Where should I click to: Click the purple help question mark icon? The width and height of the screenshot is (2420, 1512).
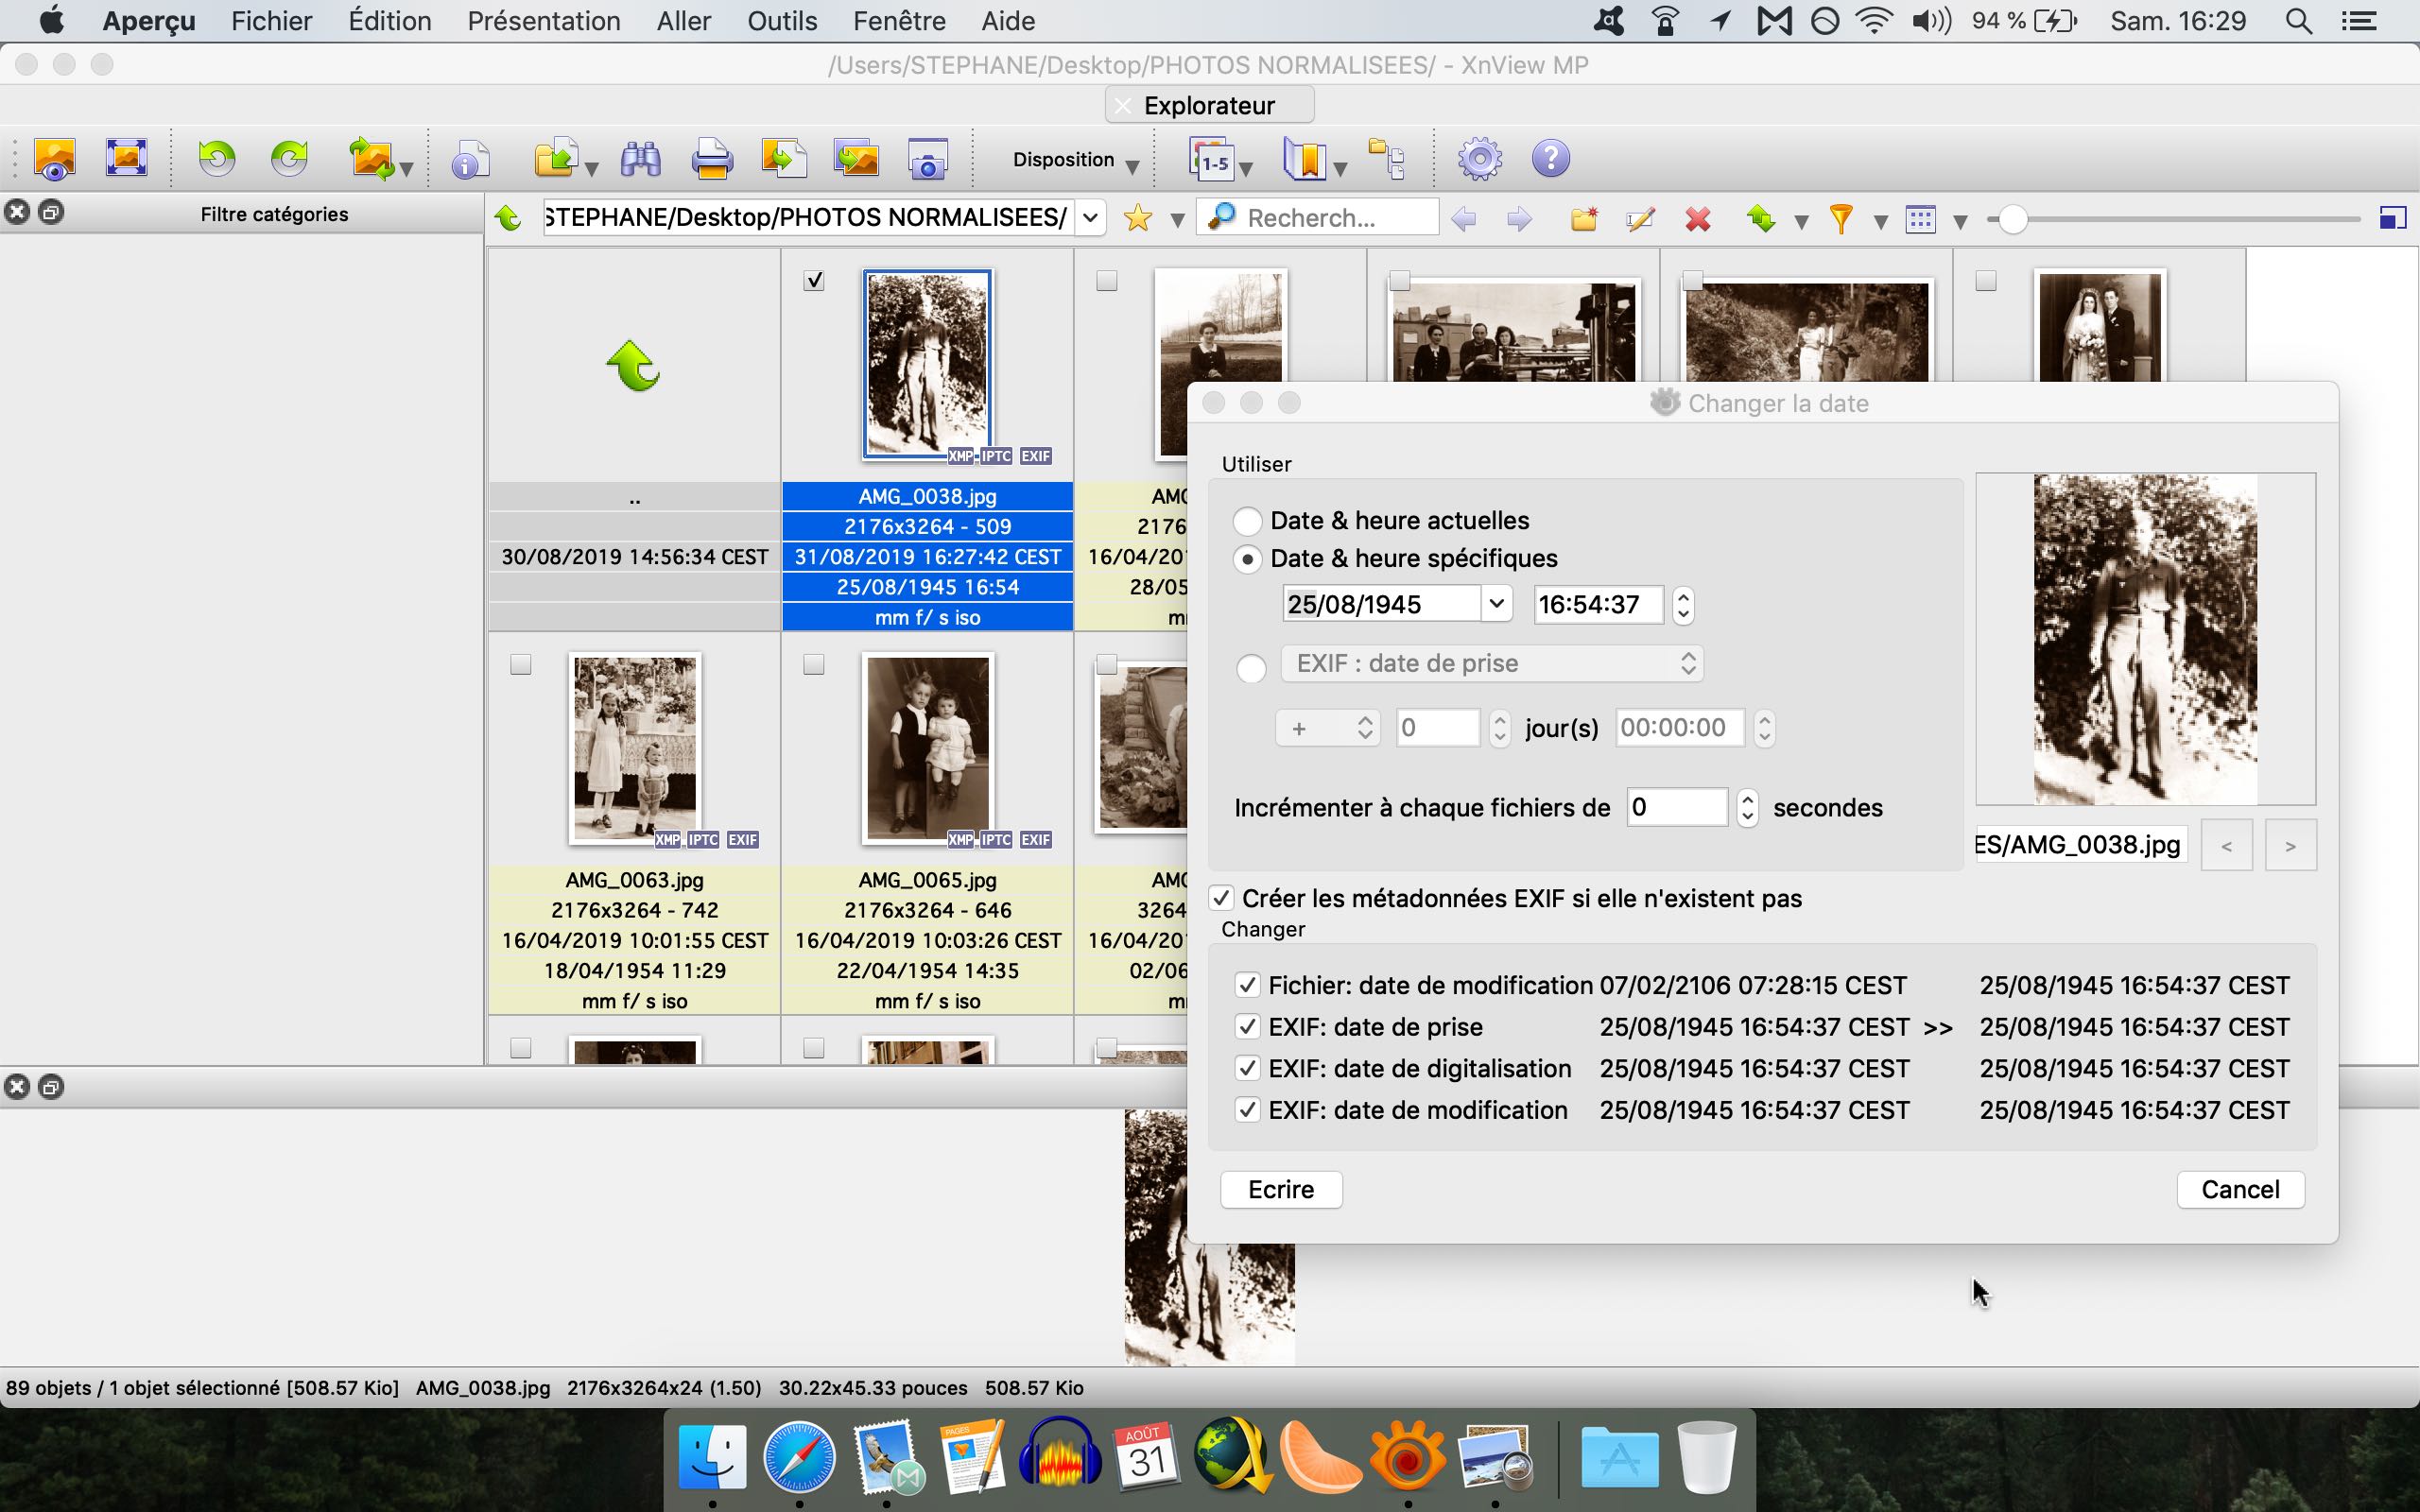click(x=1550, y=159)
